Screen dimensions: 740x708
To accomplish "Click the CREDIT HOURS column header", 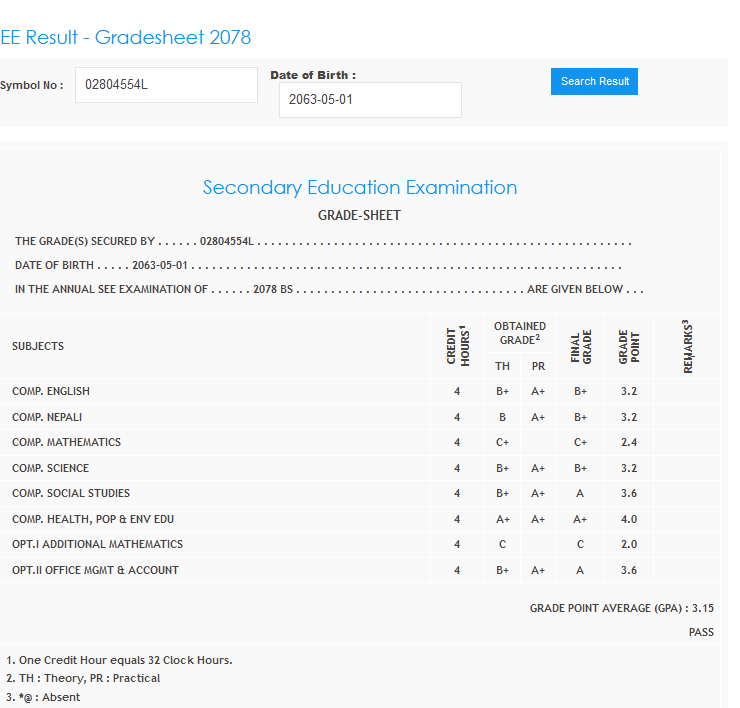I will (x=457, y=346).
